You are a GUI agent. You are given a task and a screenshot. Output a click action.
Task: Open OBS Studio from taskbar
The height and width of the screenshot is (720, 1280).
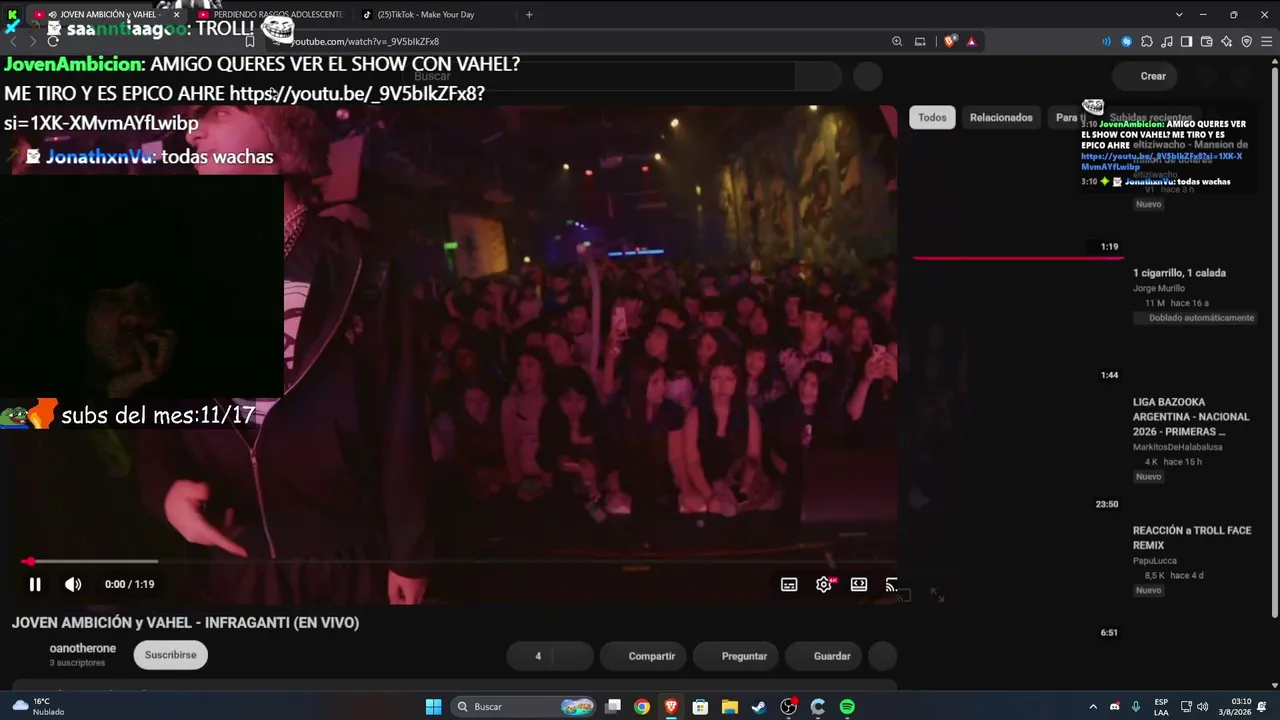tap(789, 707)
